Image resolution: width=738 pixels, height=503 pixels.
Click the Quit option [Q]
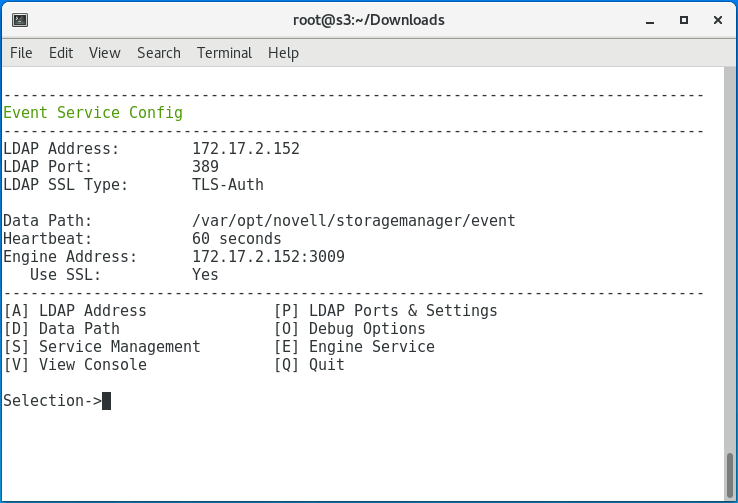tap(309, 365)
